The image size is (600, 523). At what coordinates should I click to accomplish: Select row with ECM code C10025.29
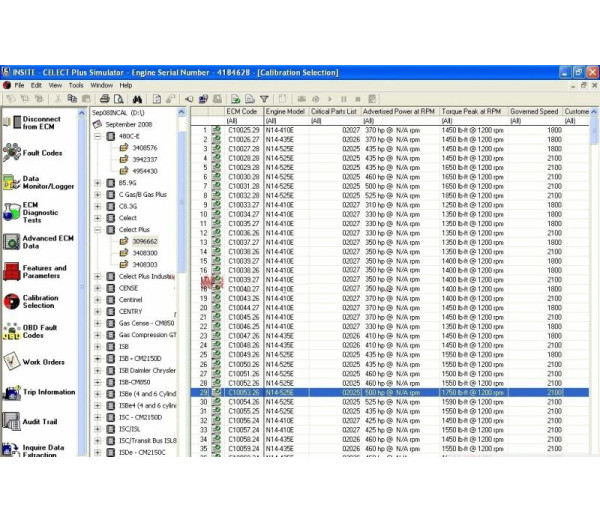tap(243, 129)
